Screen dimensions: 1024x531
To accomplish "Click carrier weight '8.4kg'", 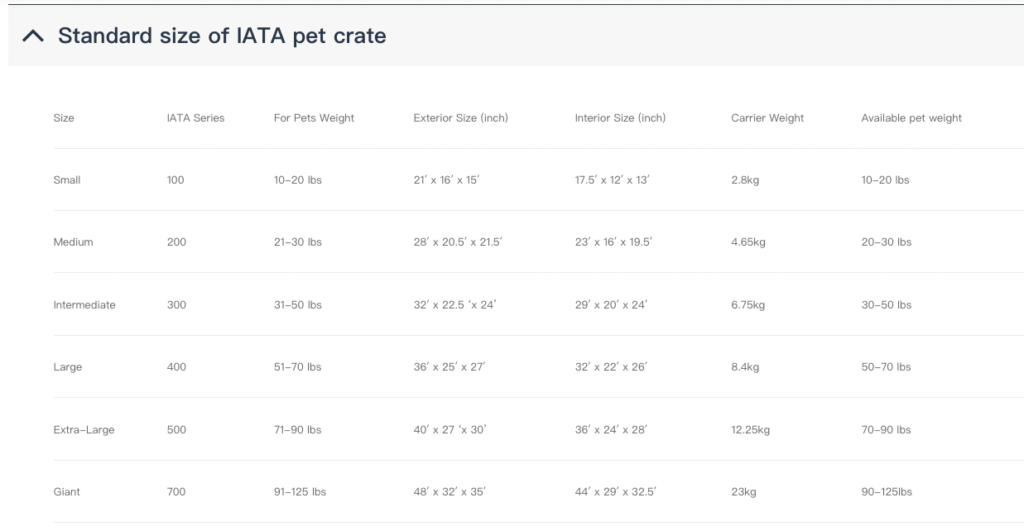I will (x=745, y=367).
